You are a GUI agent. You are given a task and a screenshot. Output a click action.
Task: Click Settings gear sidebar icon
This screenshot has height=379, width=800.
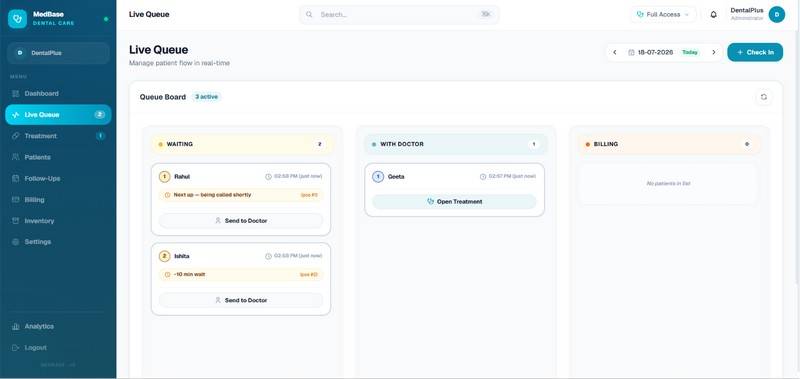click(15, 242)
